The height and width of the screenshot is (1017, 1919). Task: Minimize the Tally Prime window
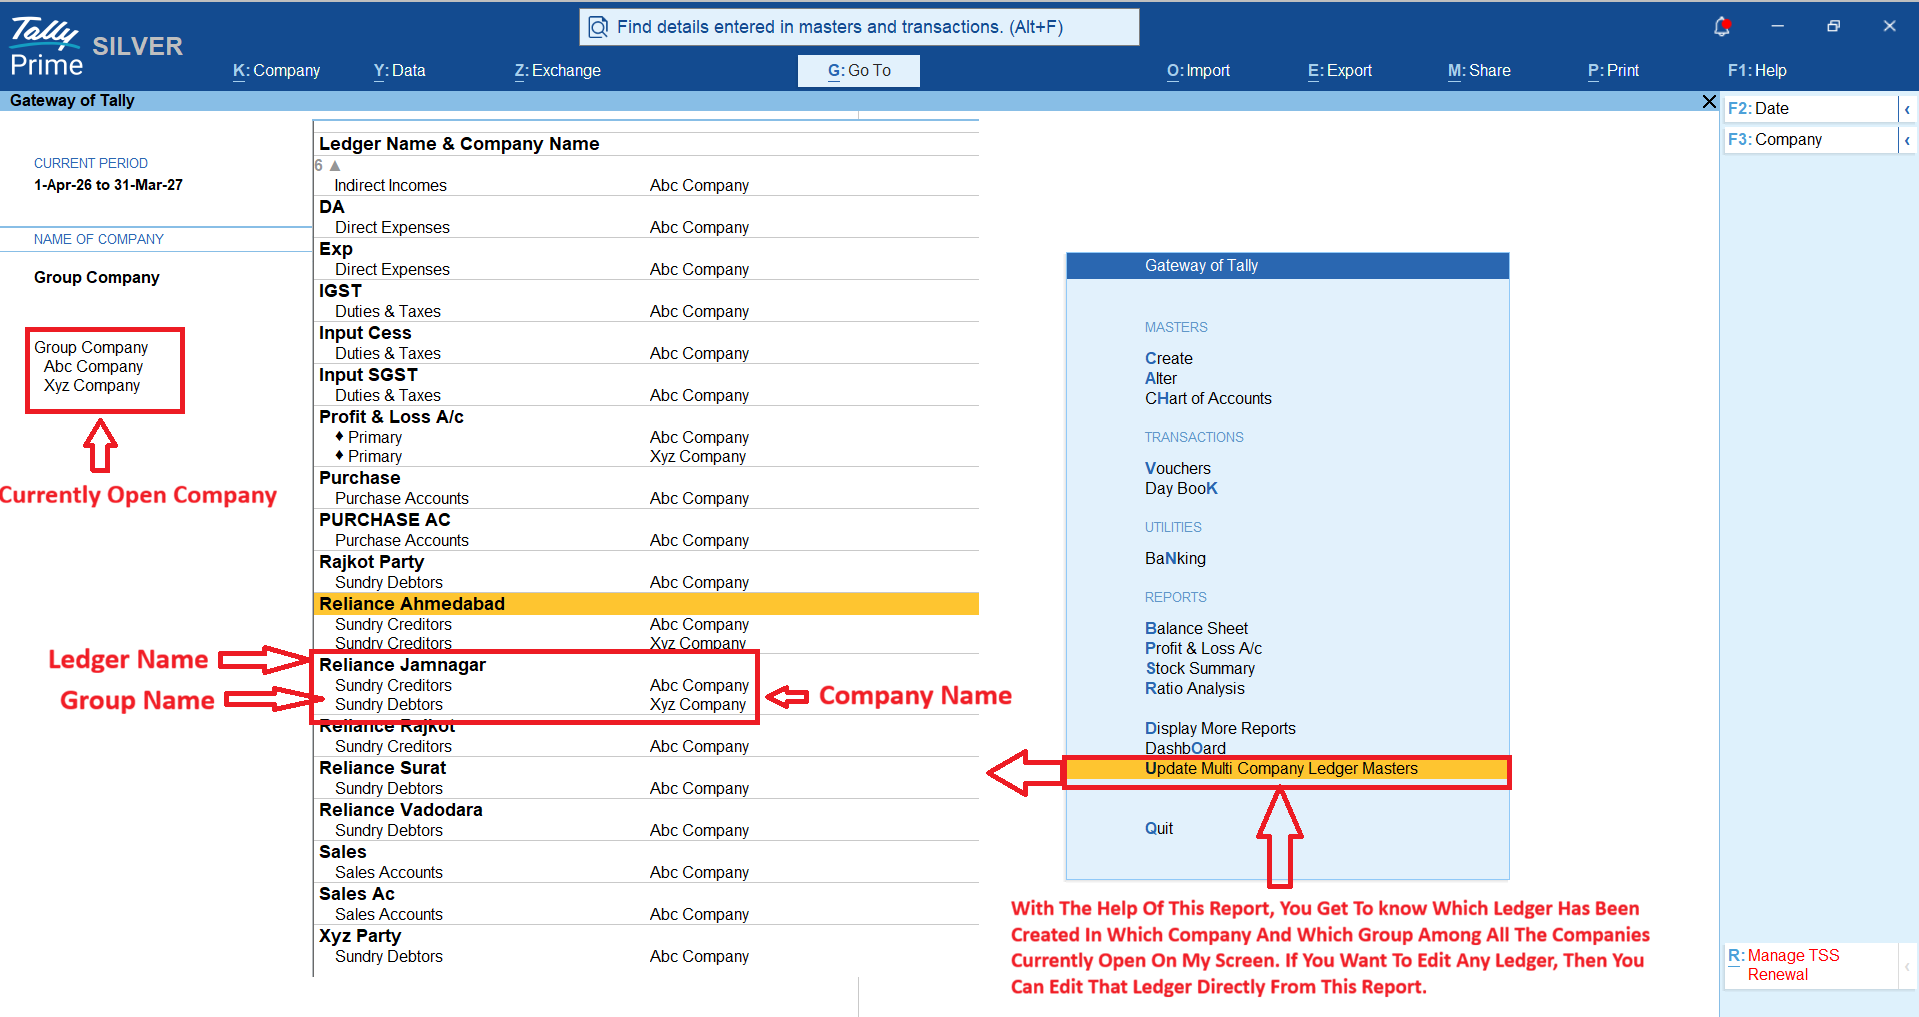click(1777, 27)
